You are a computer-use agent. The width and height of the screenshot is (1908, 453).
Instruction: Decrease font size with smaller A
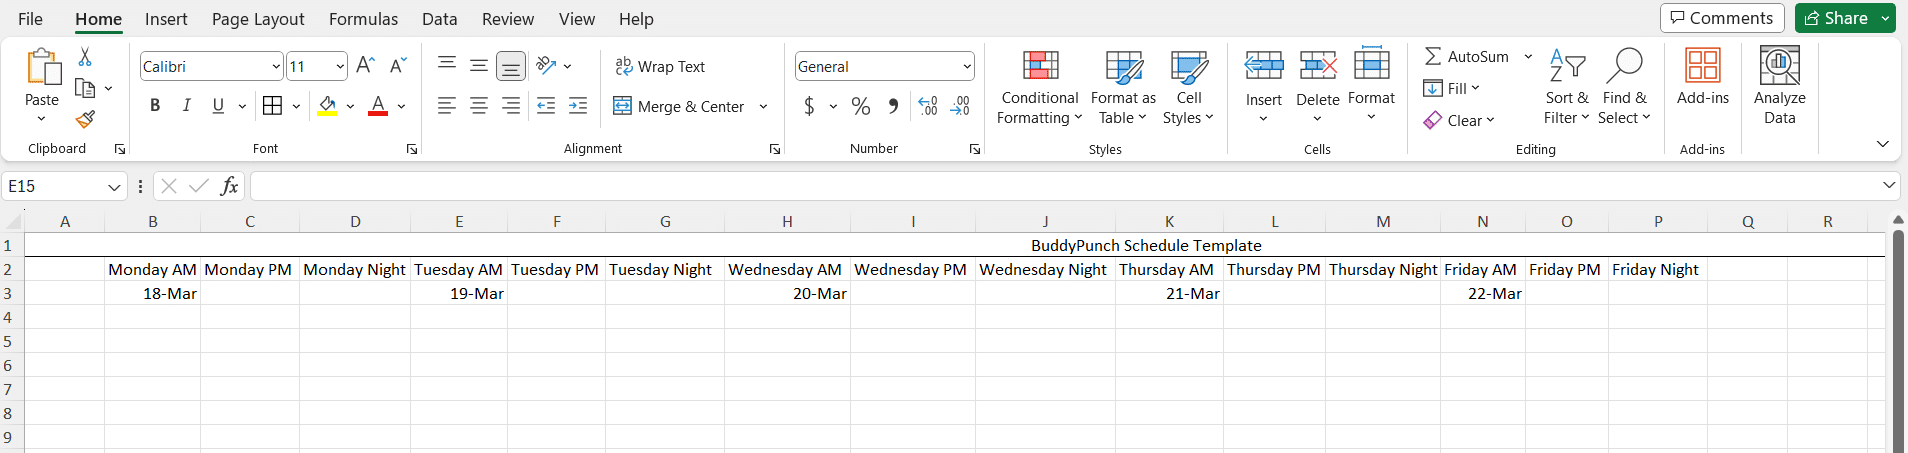point(398,66)
